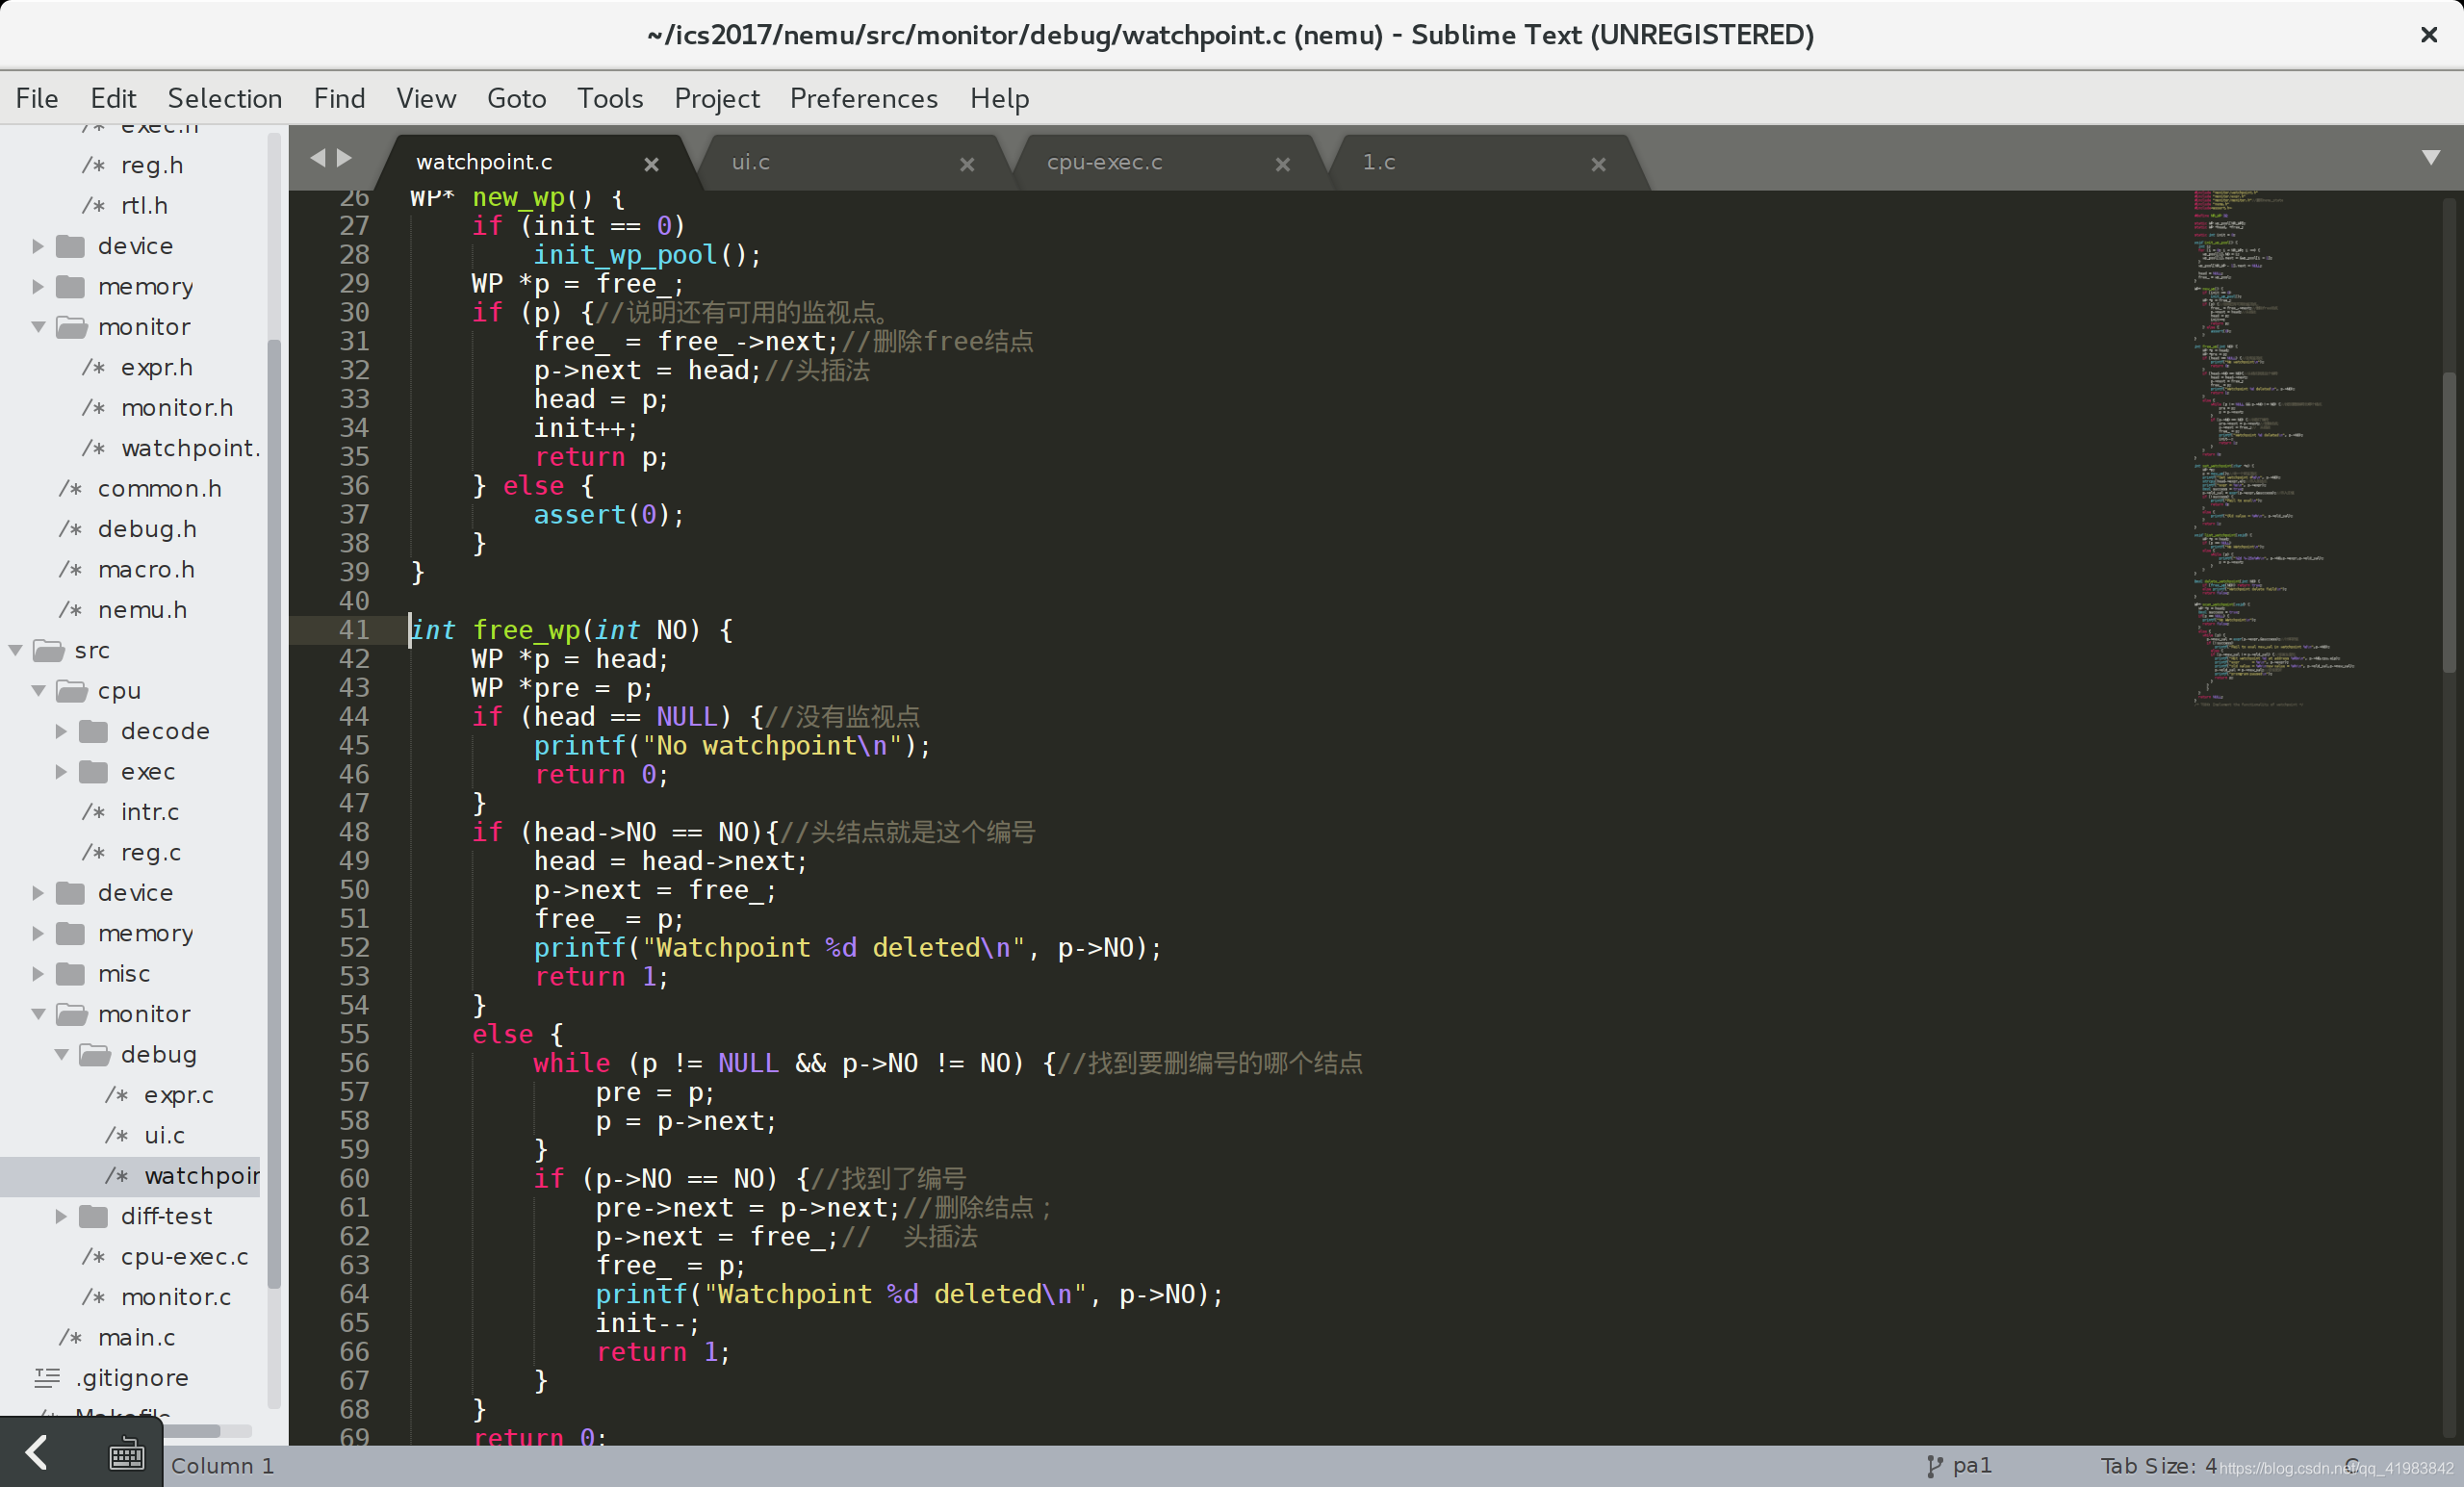This screenshot has height=1487, width=2464.
Task: Open the Find menu
Action: coord(339,98)
